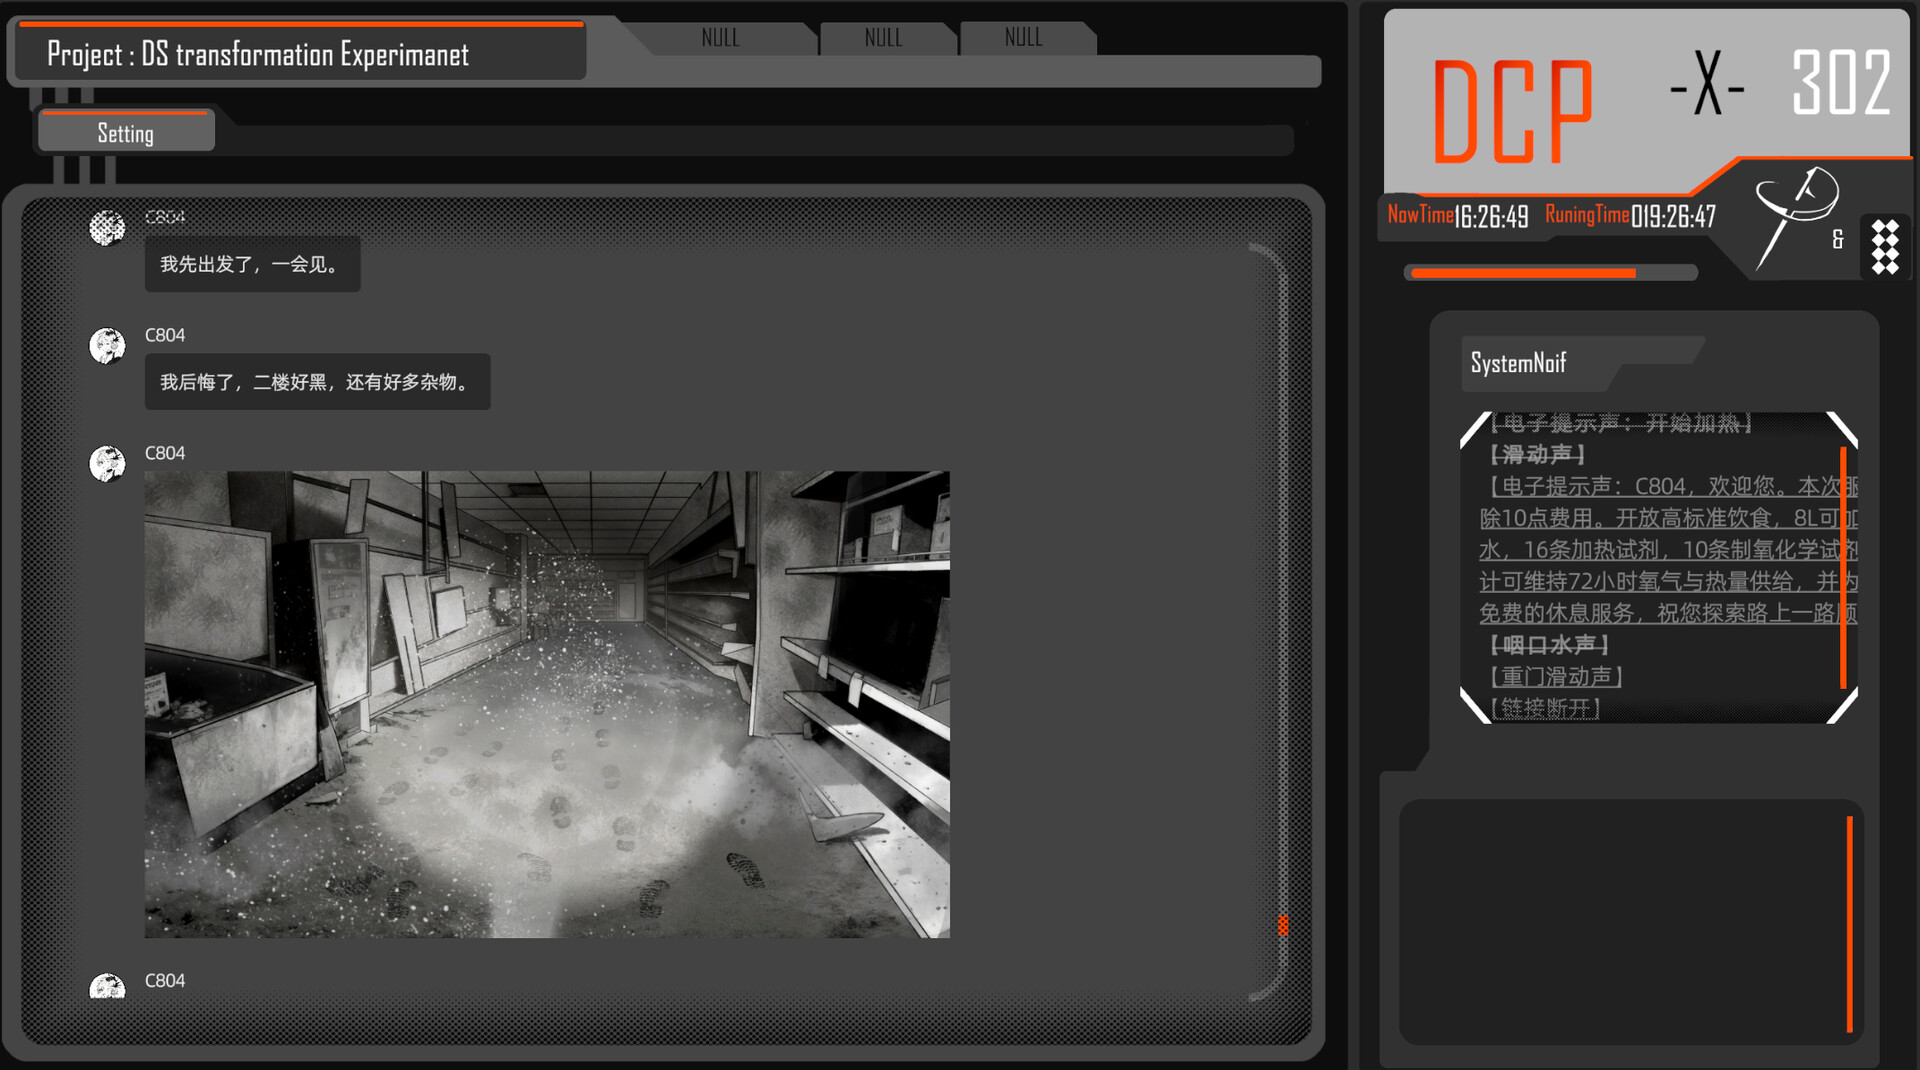Click the half-tone avatar of the top message
The width and height of the screenshot is (1920, 1070).
[x=107, y=228]
